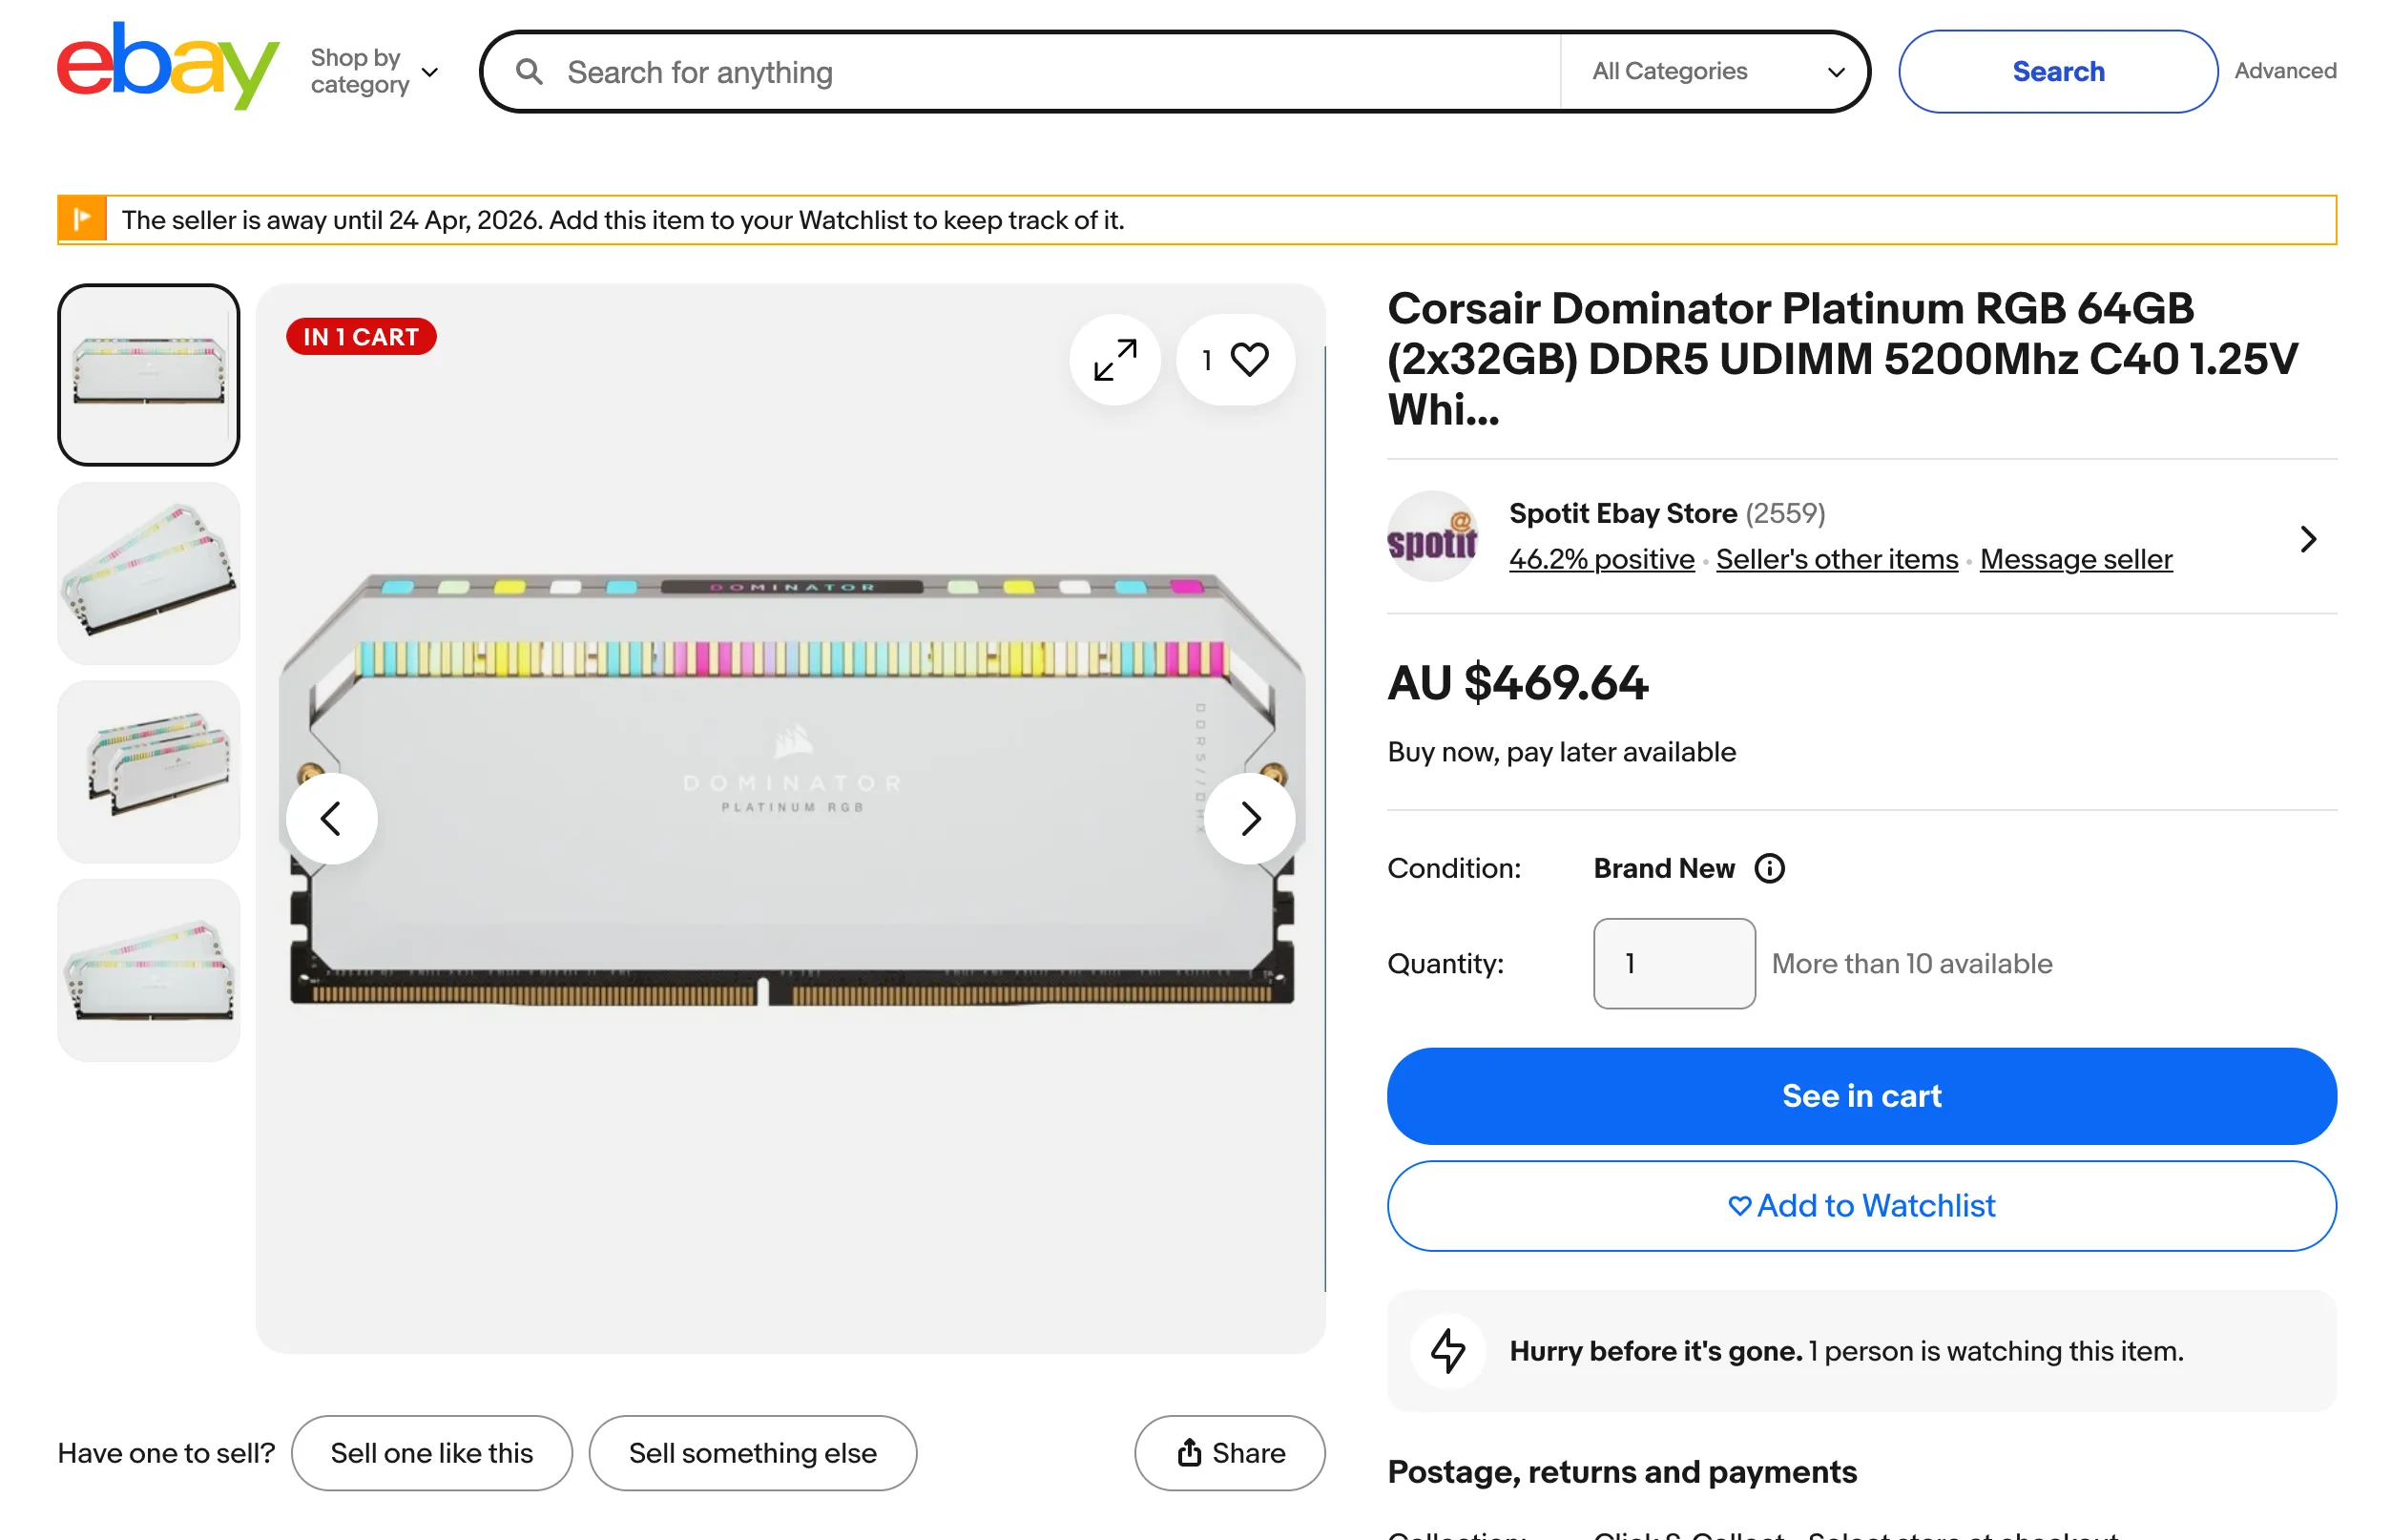This screenshot has height=1540, width=2391.
Task: Click the AU $469.64 price
Action: click(1517, 683)
